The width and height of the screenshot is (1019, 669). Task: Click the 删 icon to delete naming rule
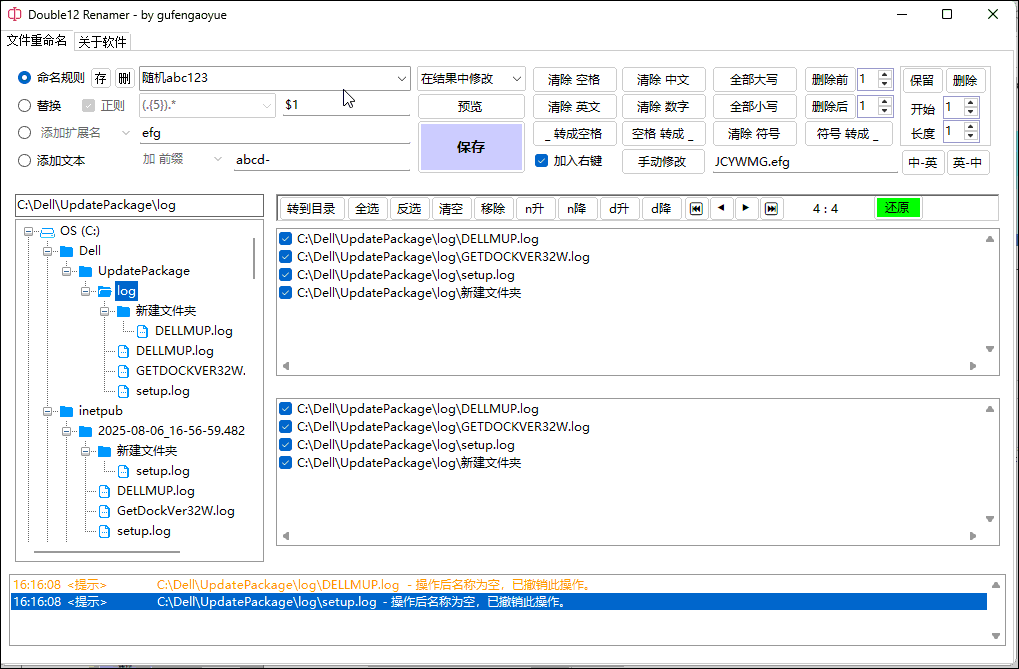(125, 77)
